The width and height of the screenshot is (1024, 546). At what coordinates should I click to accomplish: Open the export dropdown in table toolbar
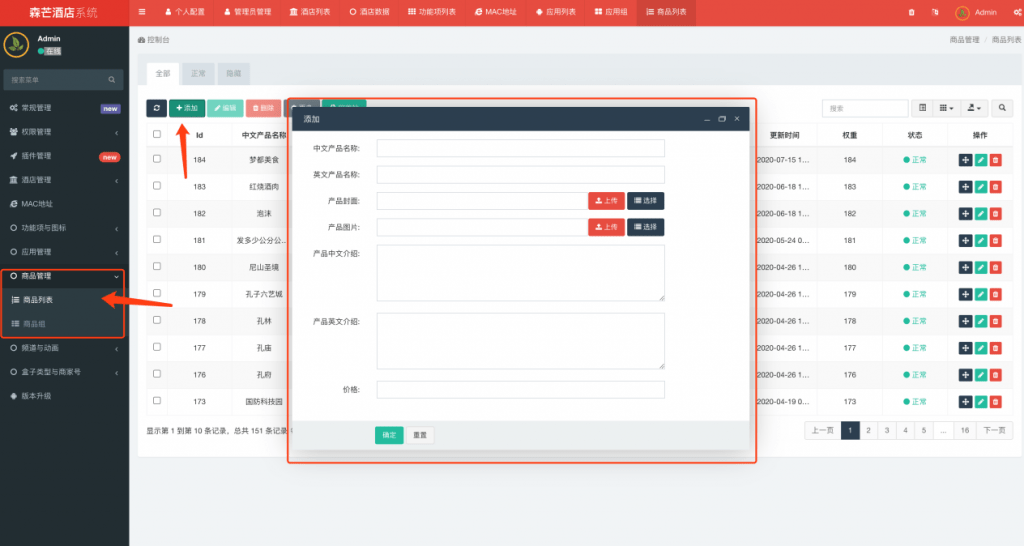974,108
